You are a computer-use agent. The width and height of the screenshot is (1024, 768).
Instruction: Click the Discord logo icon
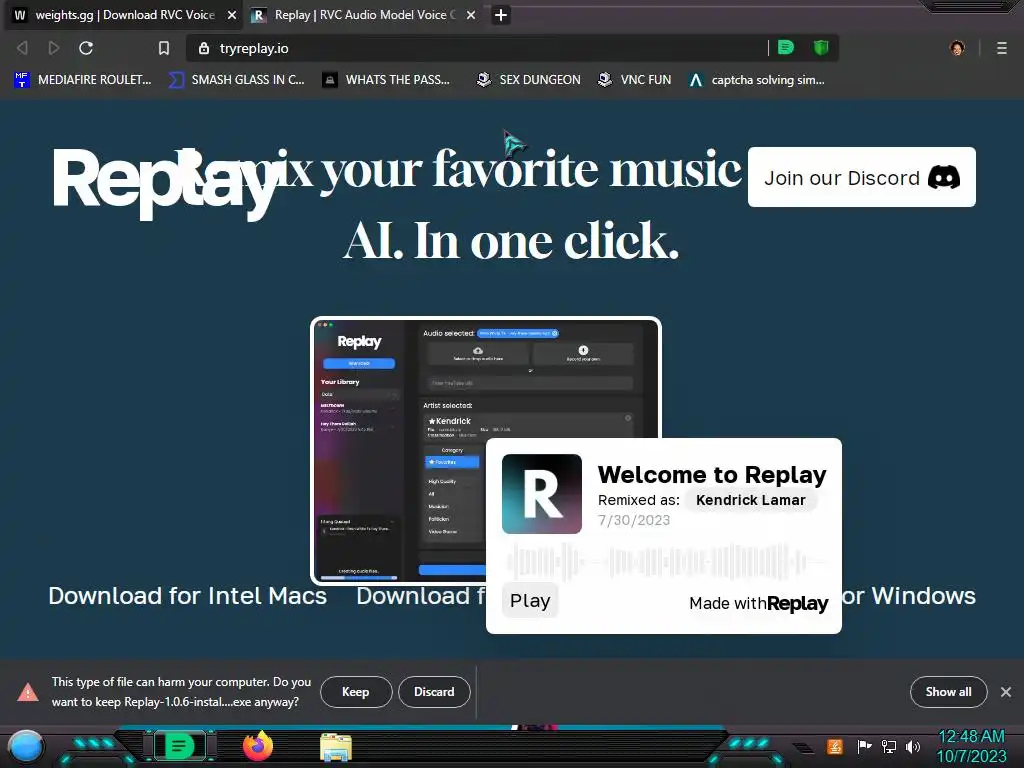pyautogui.click(x=944, y=178)
